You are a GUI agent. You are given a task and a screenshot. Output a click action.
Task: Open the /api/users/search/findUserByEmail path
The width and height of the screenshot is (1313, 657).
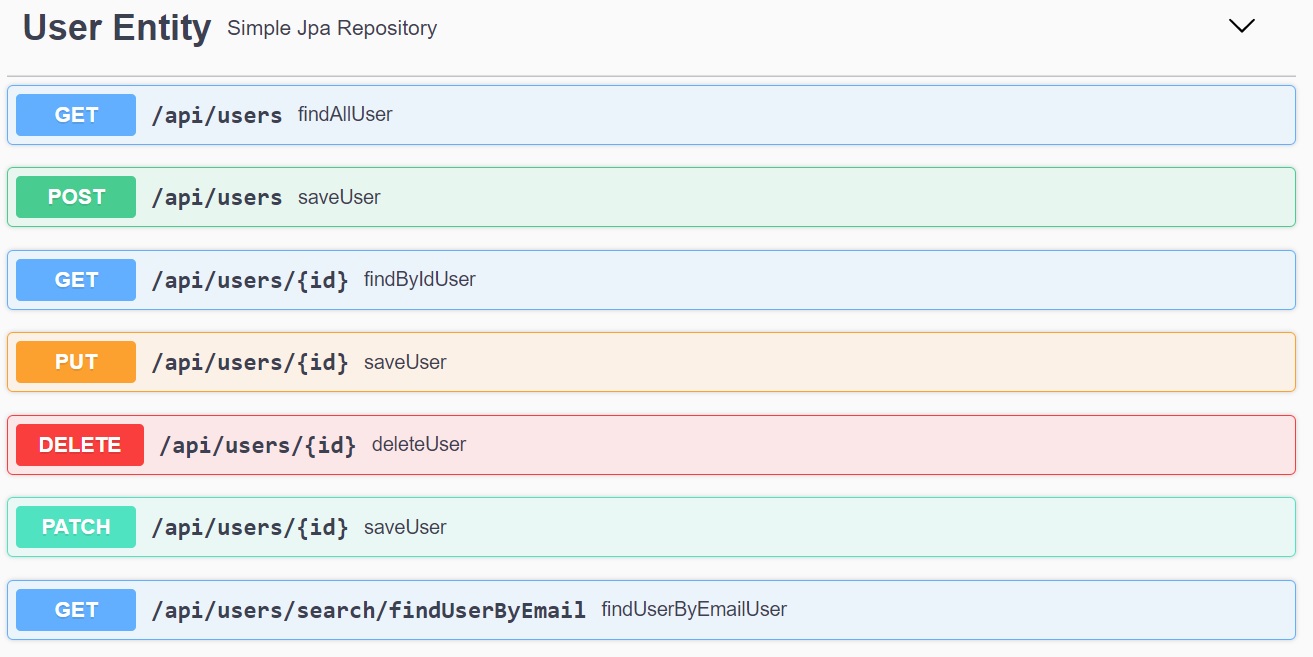coord(369,610)
